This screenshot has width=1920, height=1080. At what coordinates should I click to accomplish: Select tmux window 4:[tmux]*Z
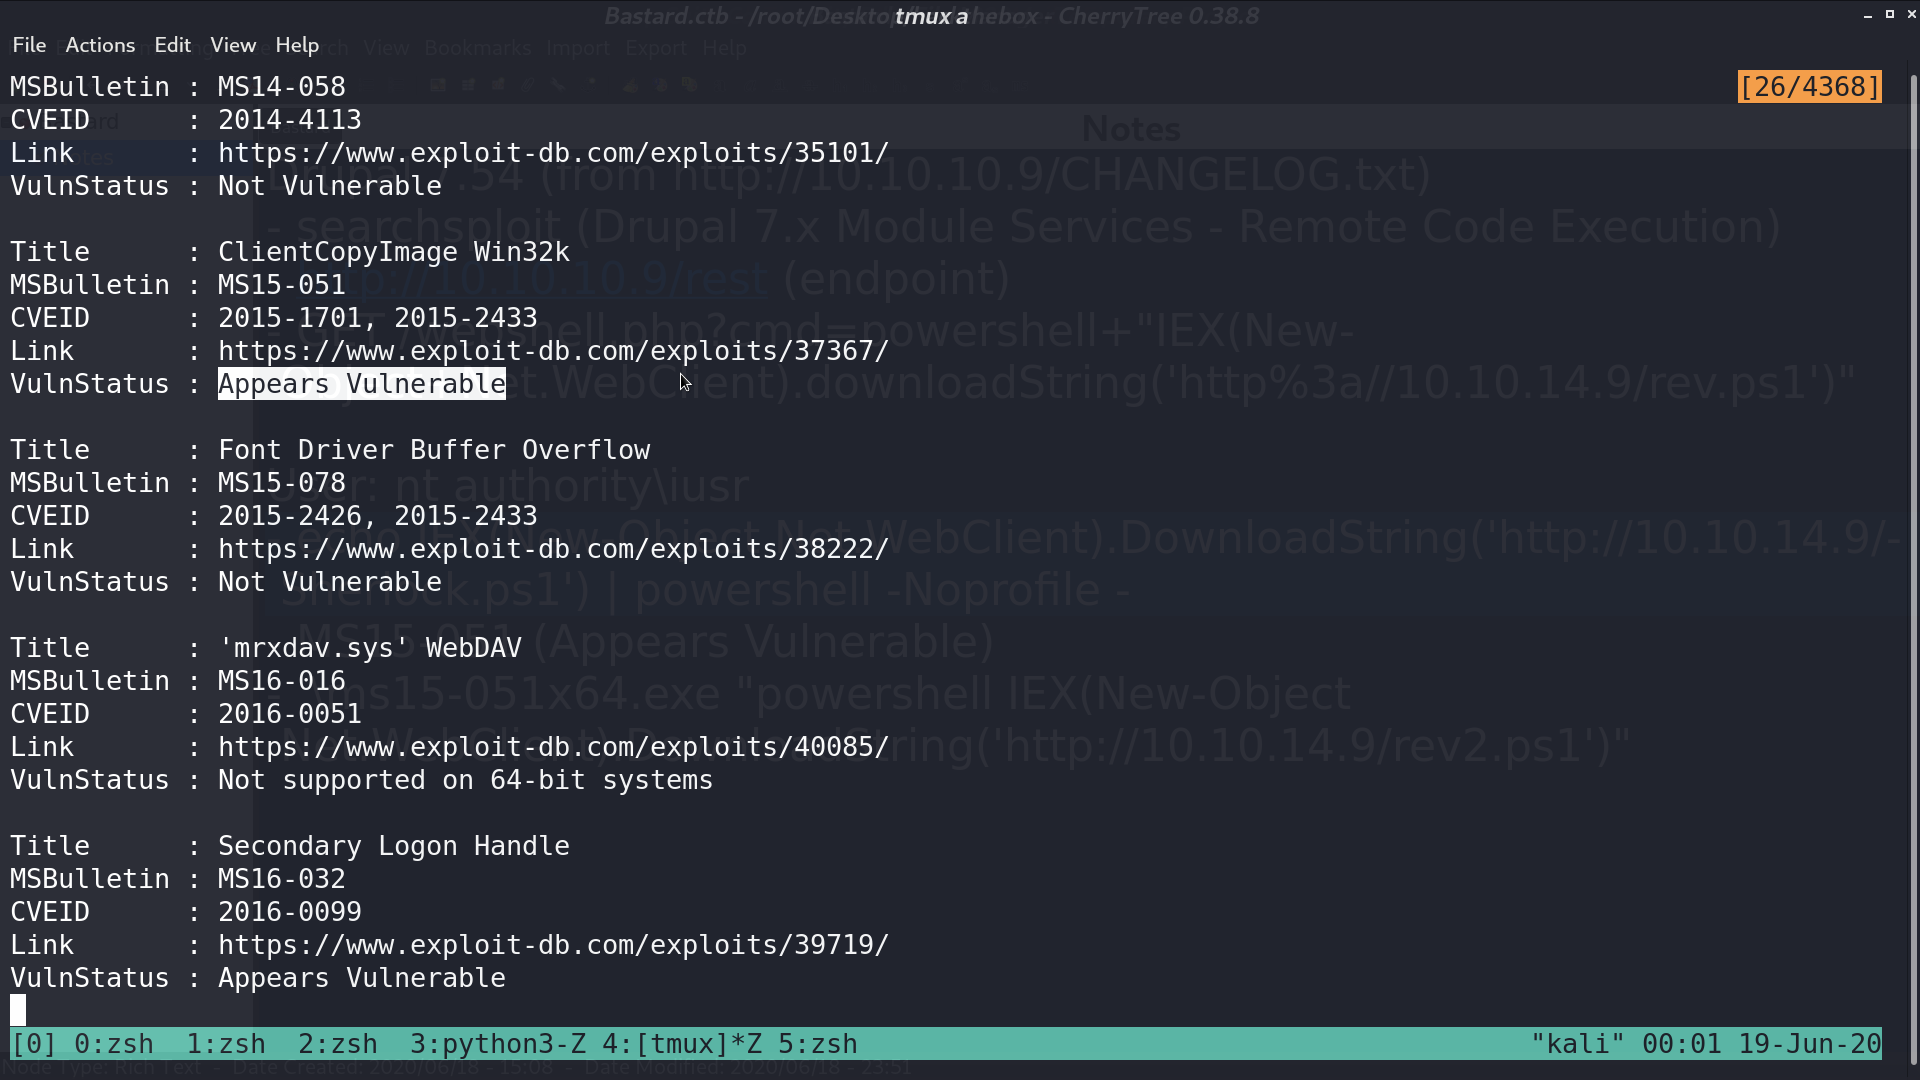tap(682, 1044)
